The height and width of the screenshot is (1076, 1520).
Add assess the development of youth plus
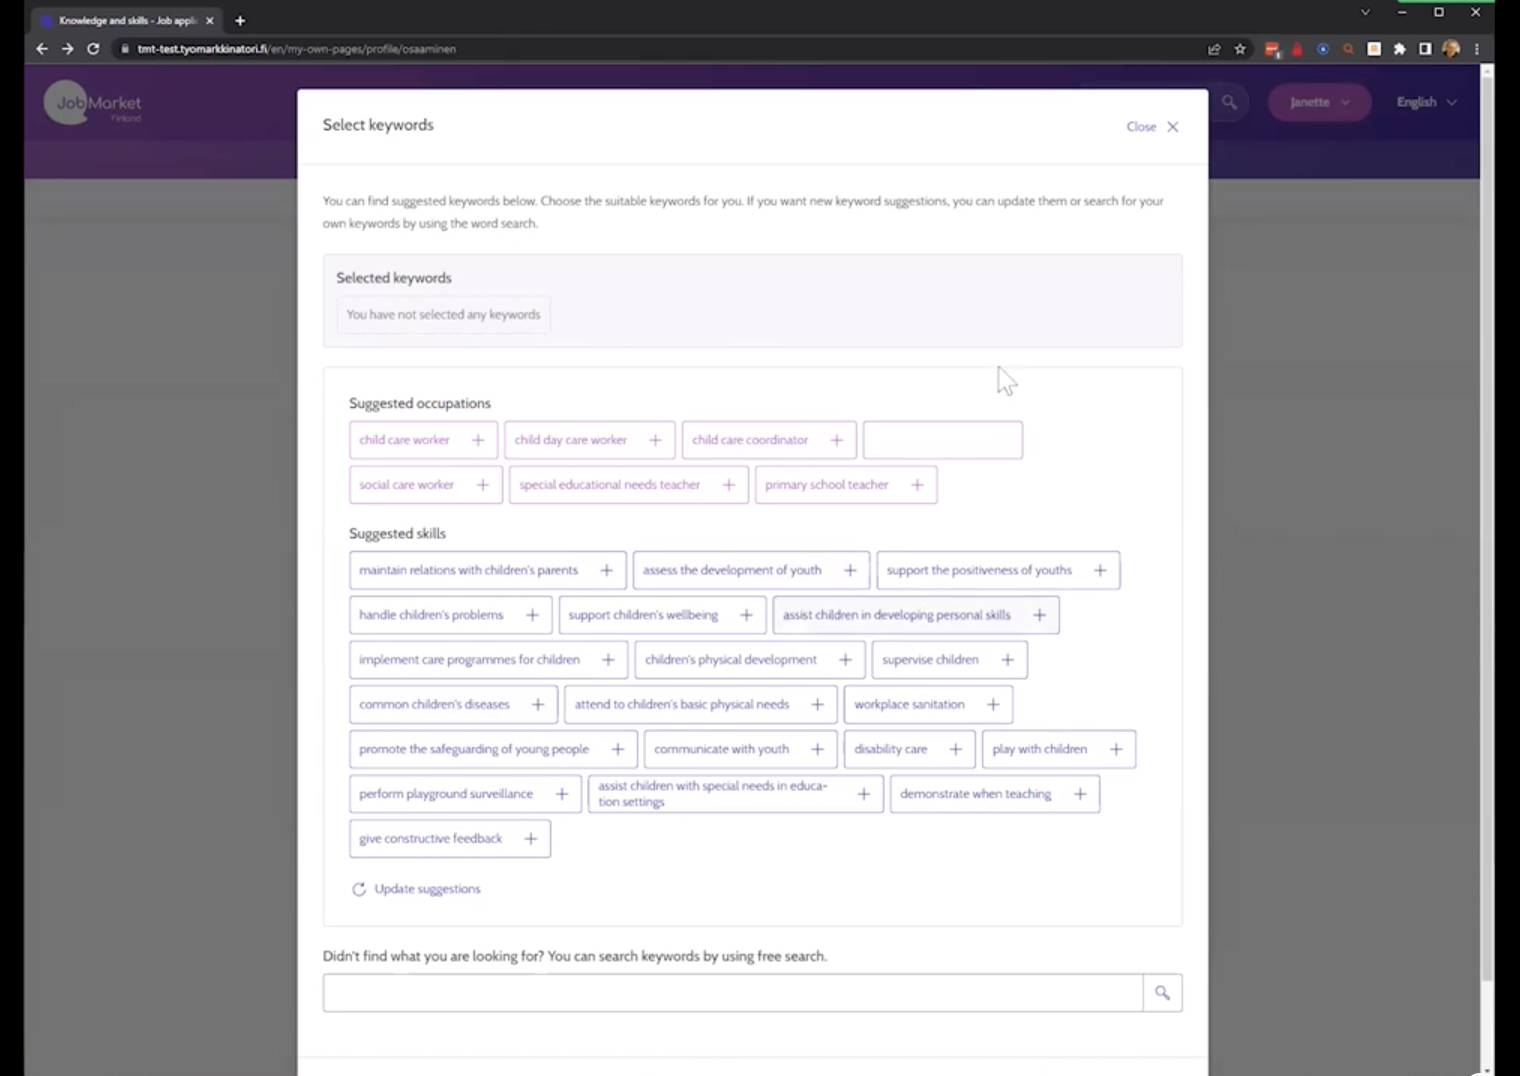click(x=850, y=570)
